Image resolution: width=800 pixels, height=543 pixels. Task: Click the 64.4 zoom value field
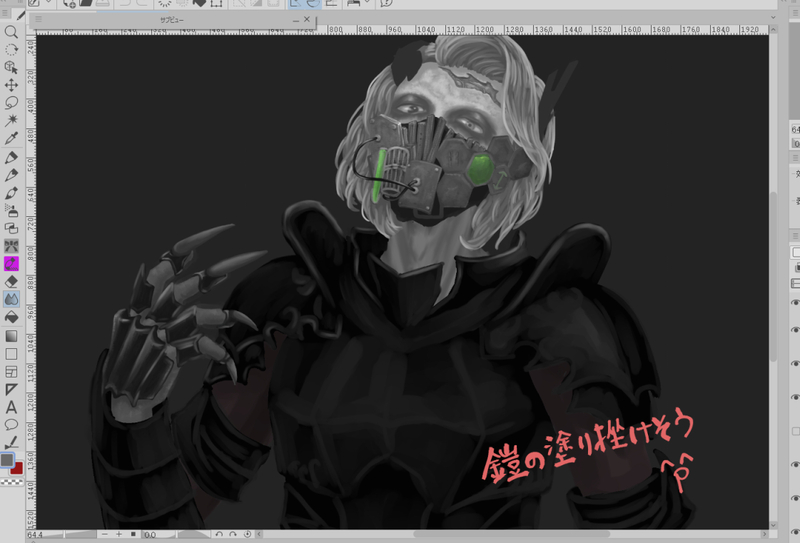coord(36,535)
